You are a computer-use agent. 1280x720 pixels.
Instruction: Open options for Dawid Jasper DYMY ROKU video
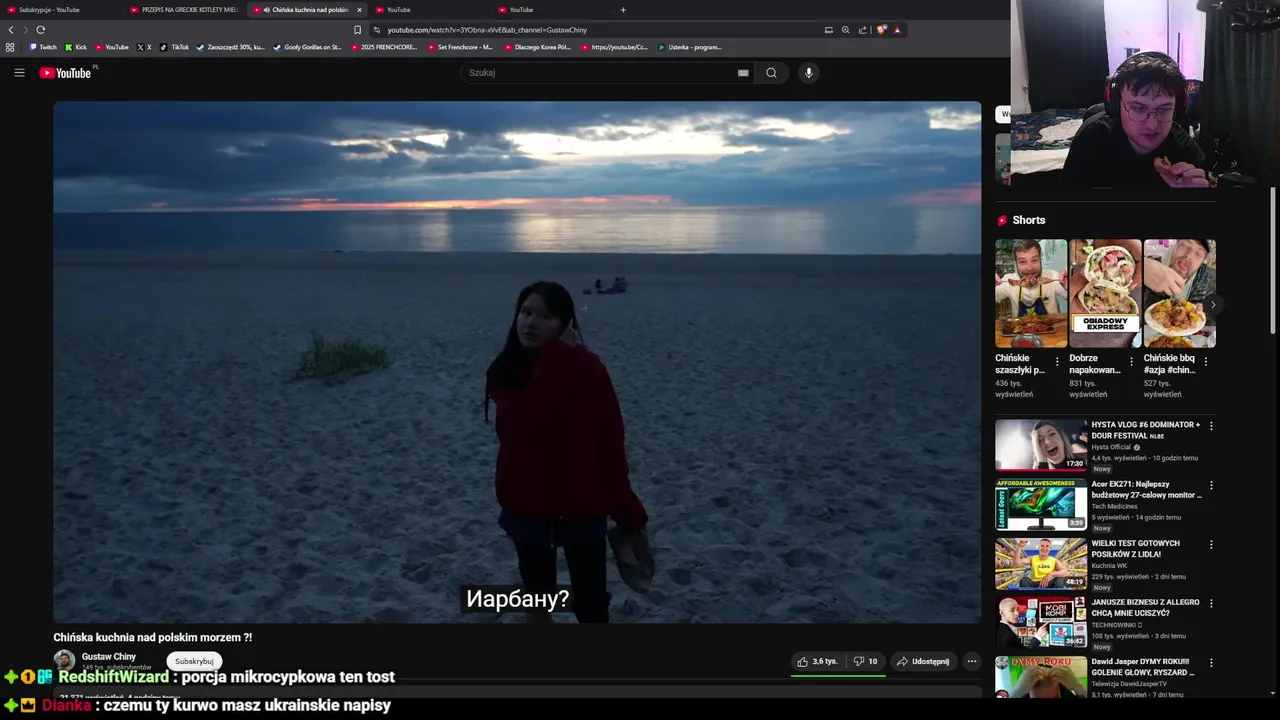1211,663
